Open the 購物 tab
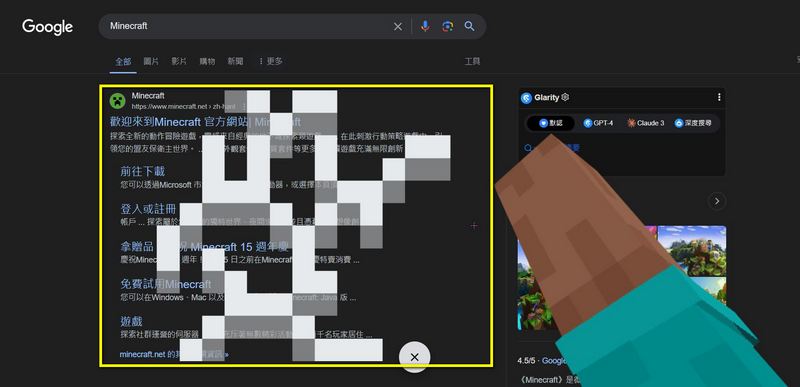This screenshot has width=800, height=387. tap(207, 61)
